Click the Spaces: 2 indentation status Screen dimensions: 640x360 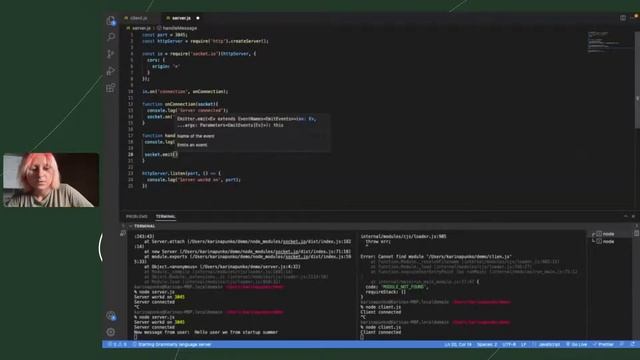tap(487, 344)
